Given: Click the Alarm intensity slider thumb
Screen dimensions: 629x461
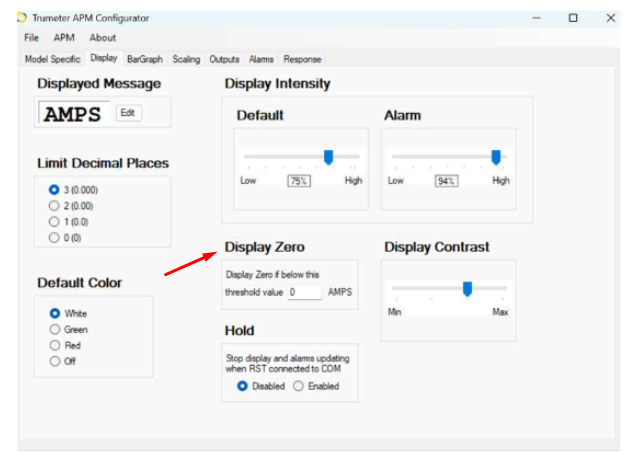Looking at the screenshot, I should (x=496, y=157).
